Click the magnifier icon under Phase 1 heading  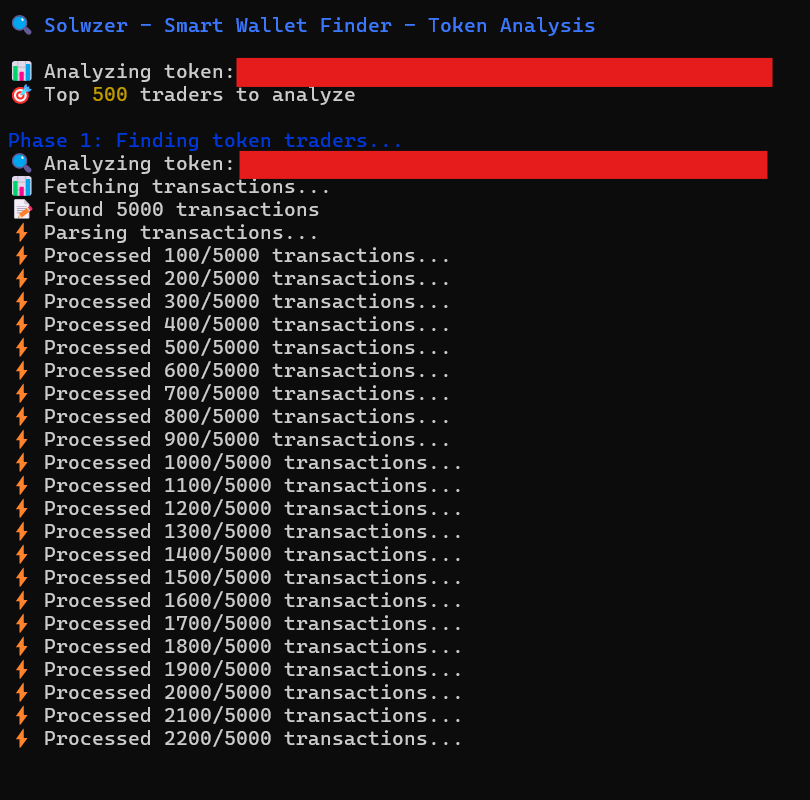[x=21, y=163]
